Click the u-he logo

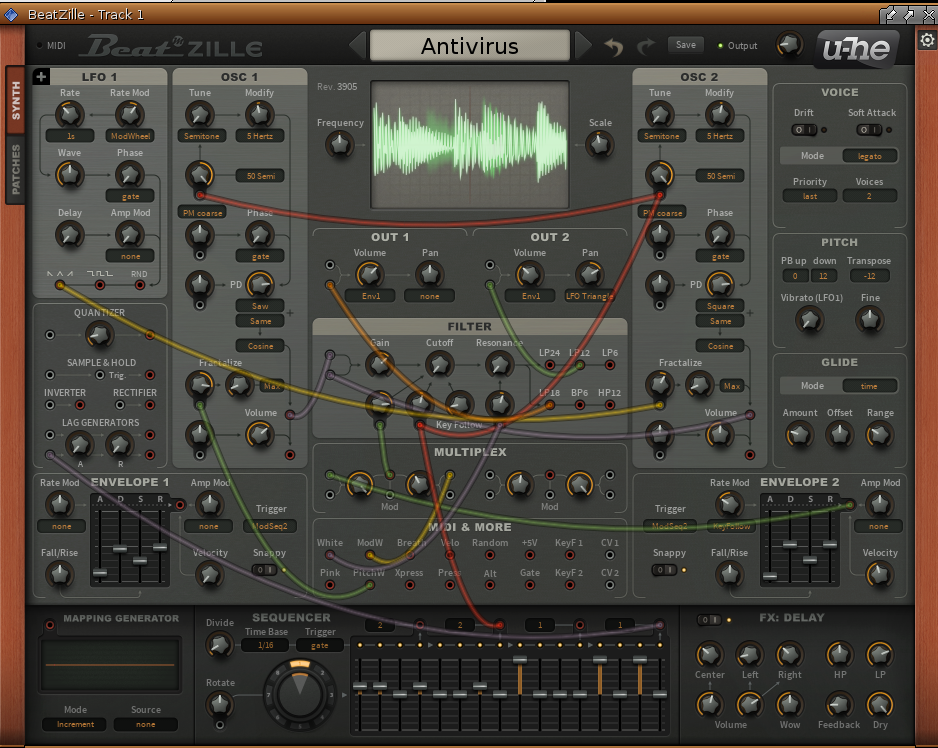[x=855, y=48]
